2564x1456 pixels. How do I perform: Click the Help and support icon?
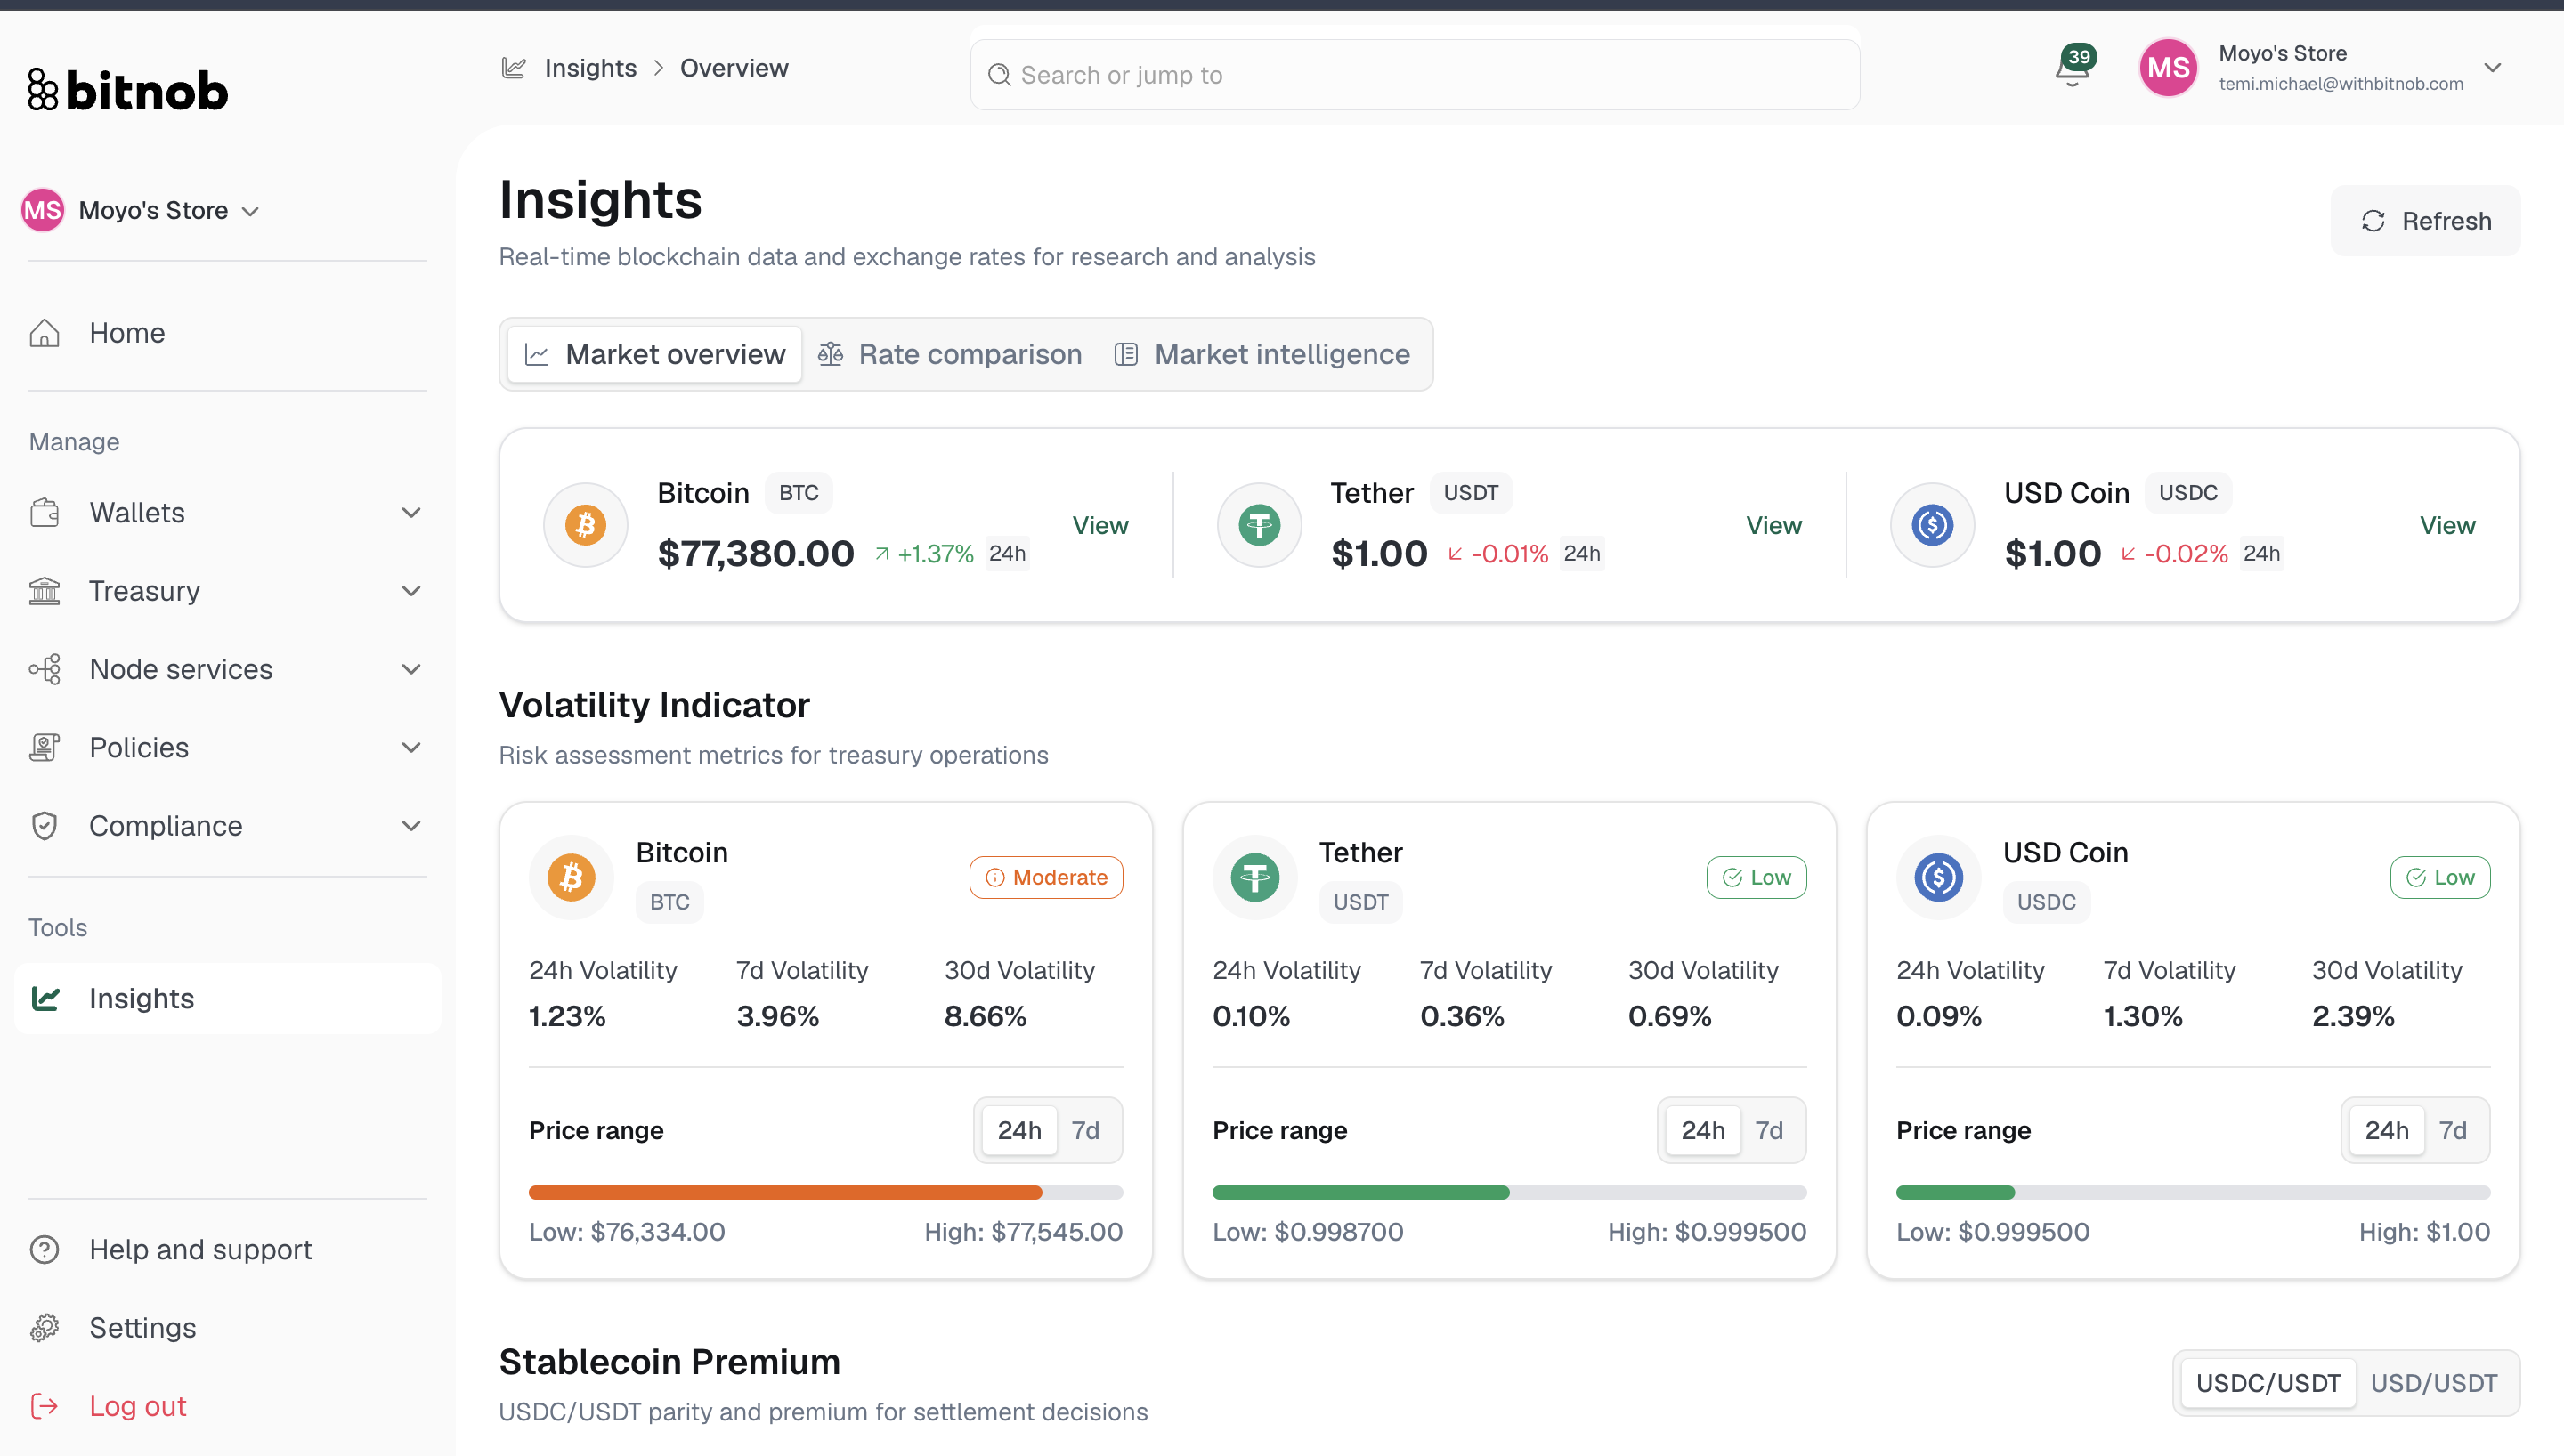click(x=44, y=1249)
